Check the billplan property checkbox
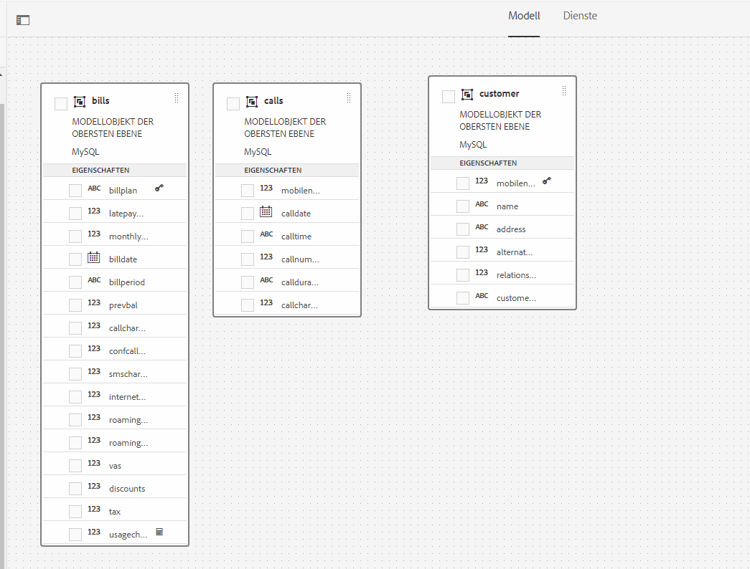The width and height of the screenshot is (750, 569). 75,190
